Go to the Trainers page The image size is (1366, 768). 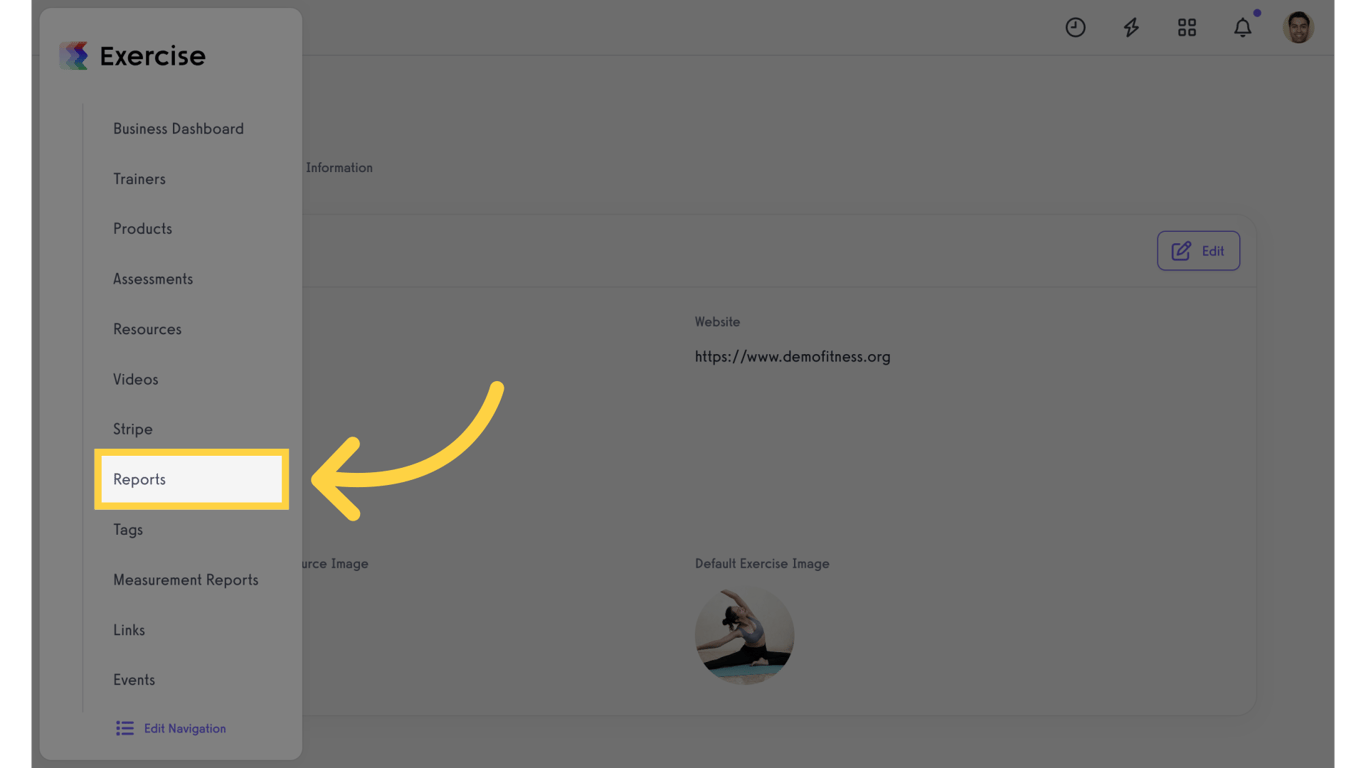point(139,179)
